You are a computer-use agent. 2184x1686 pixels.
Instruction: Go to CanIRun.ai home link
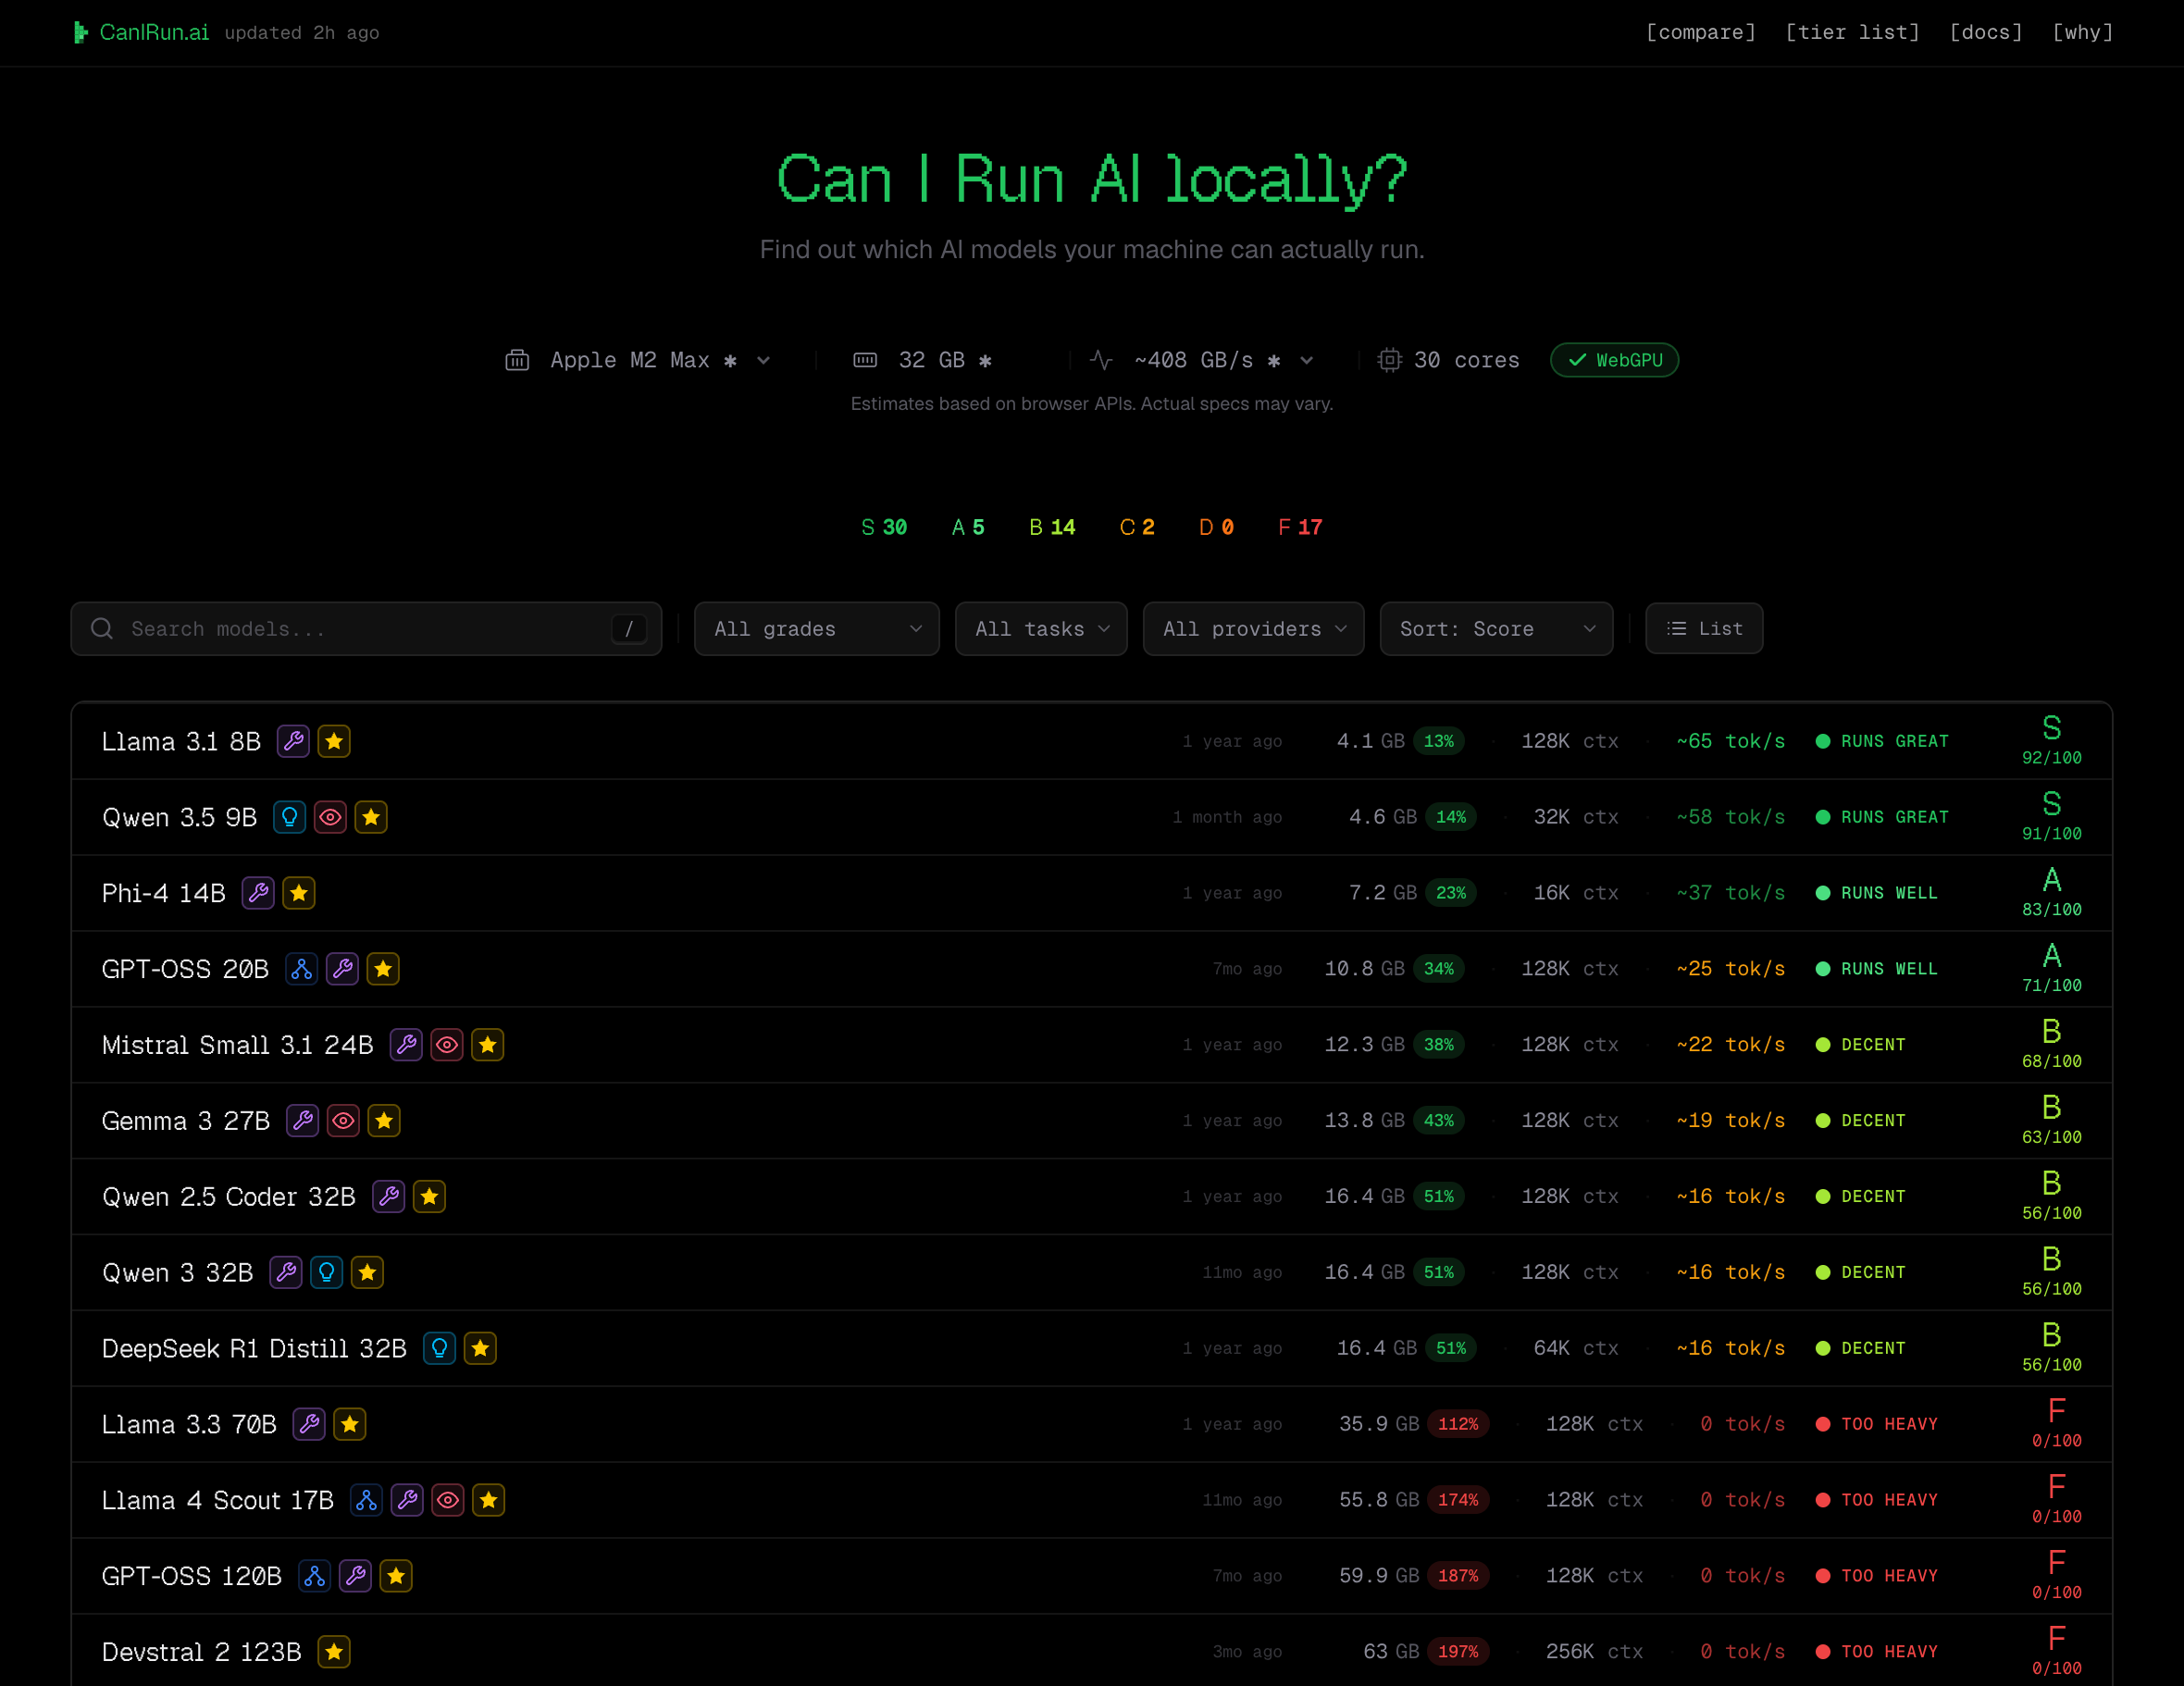[x=142, y=33]
